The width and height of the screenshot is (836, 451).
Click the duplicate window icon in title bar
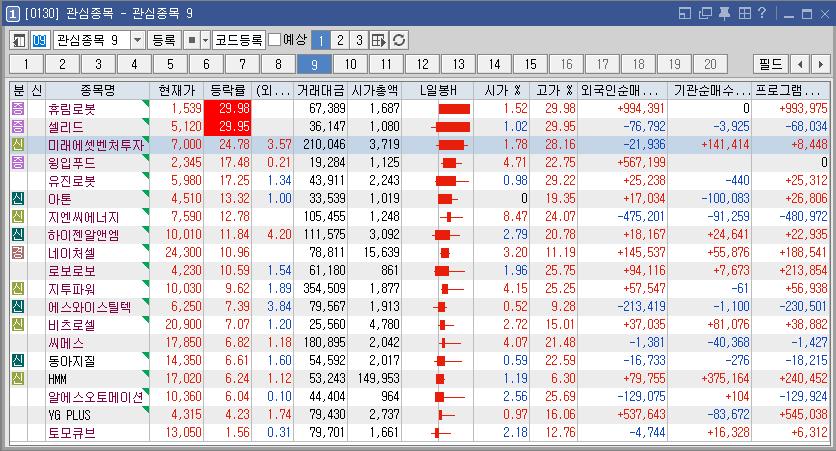coord(705,13)
